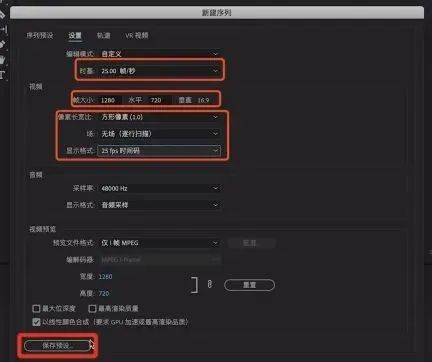Click the 视频预览 section heading
The width and height of the screenshot is (432, 362).
43,229
